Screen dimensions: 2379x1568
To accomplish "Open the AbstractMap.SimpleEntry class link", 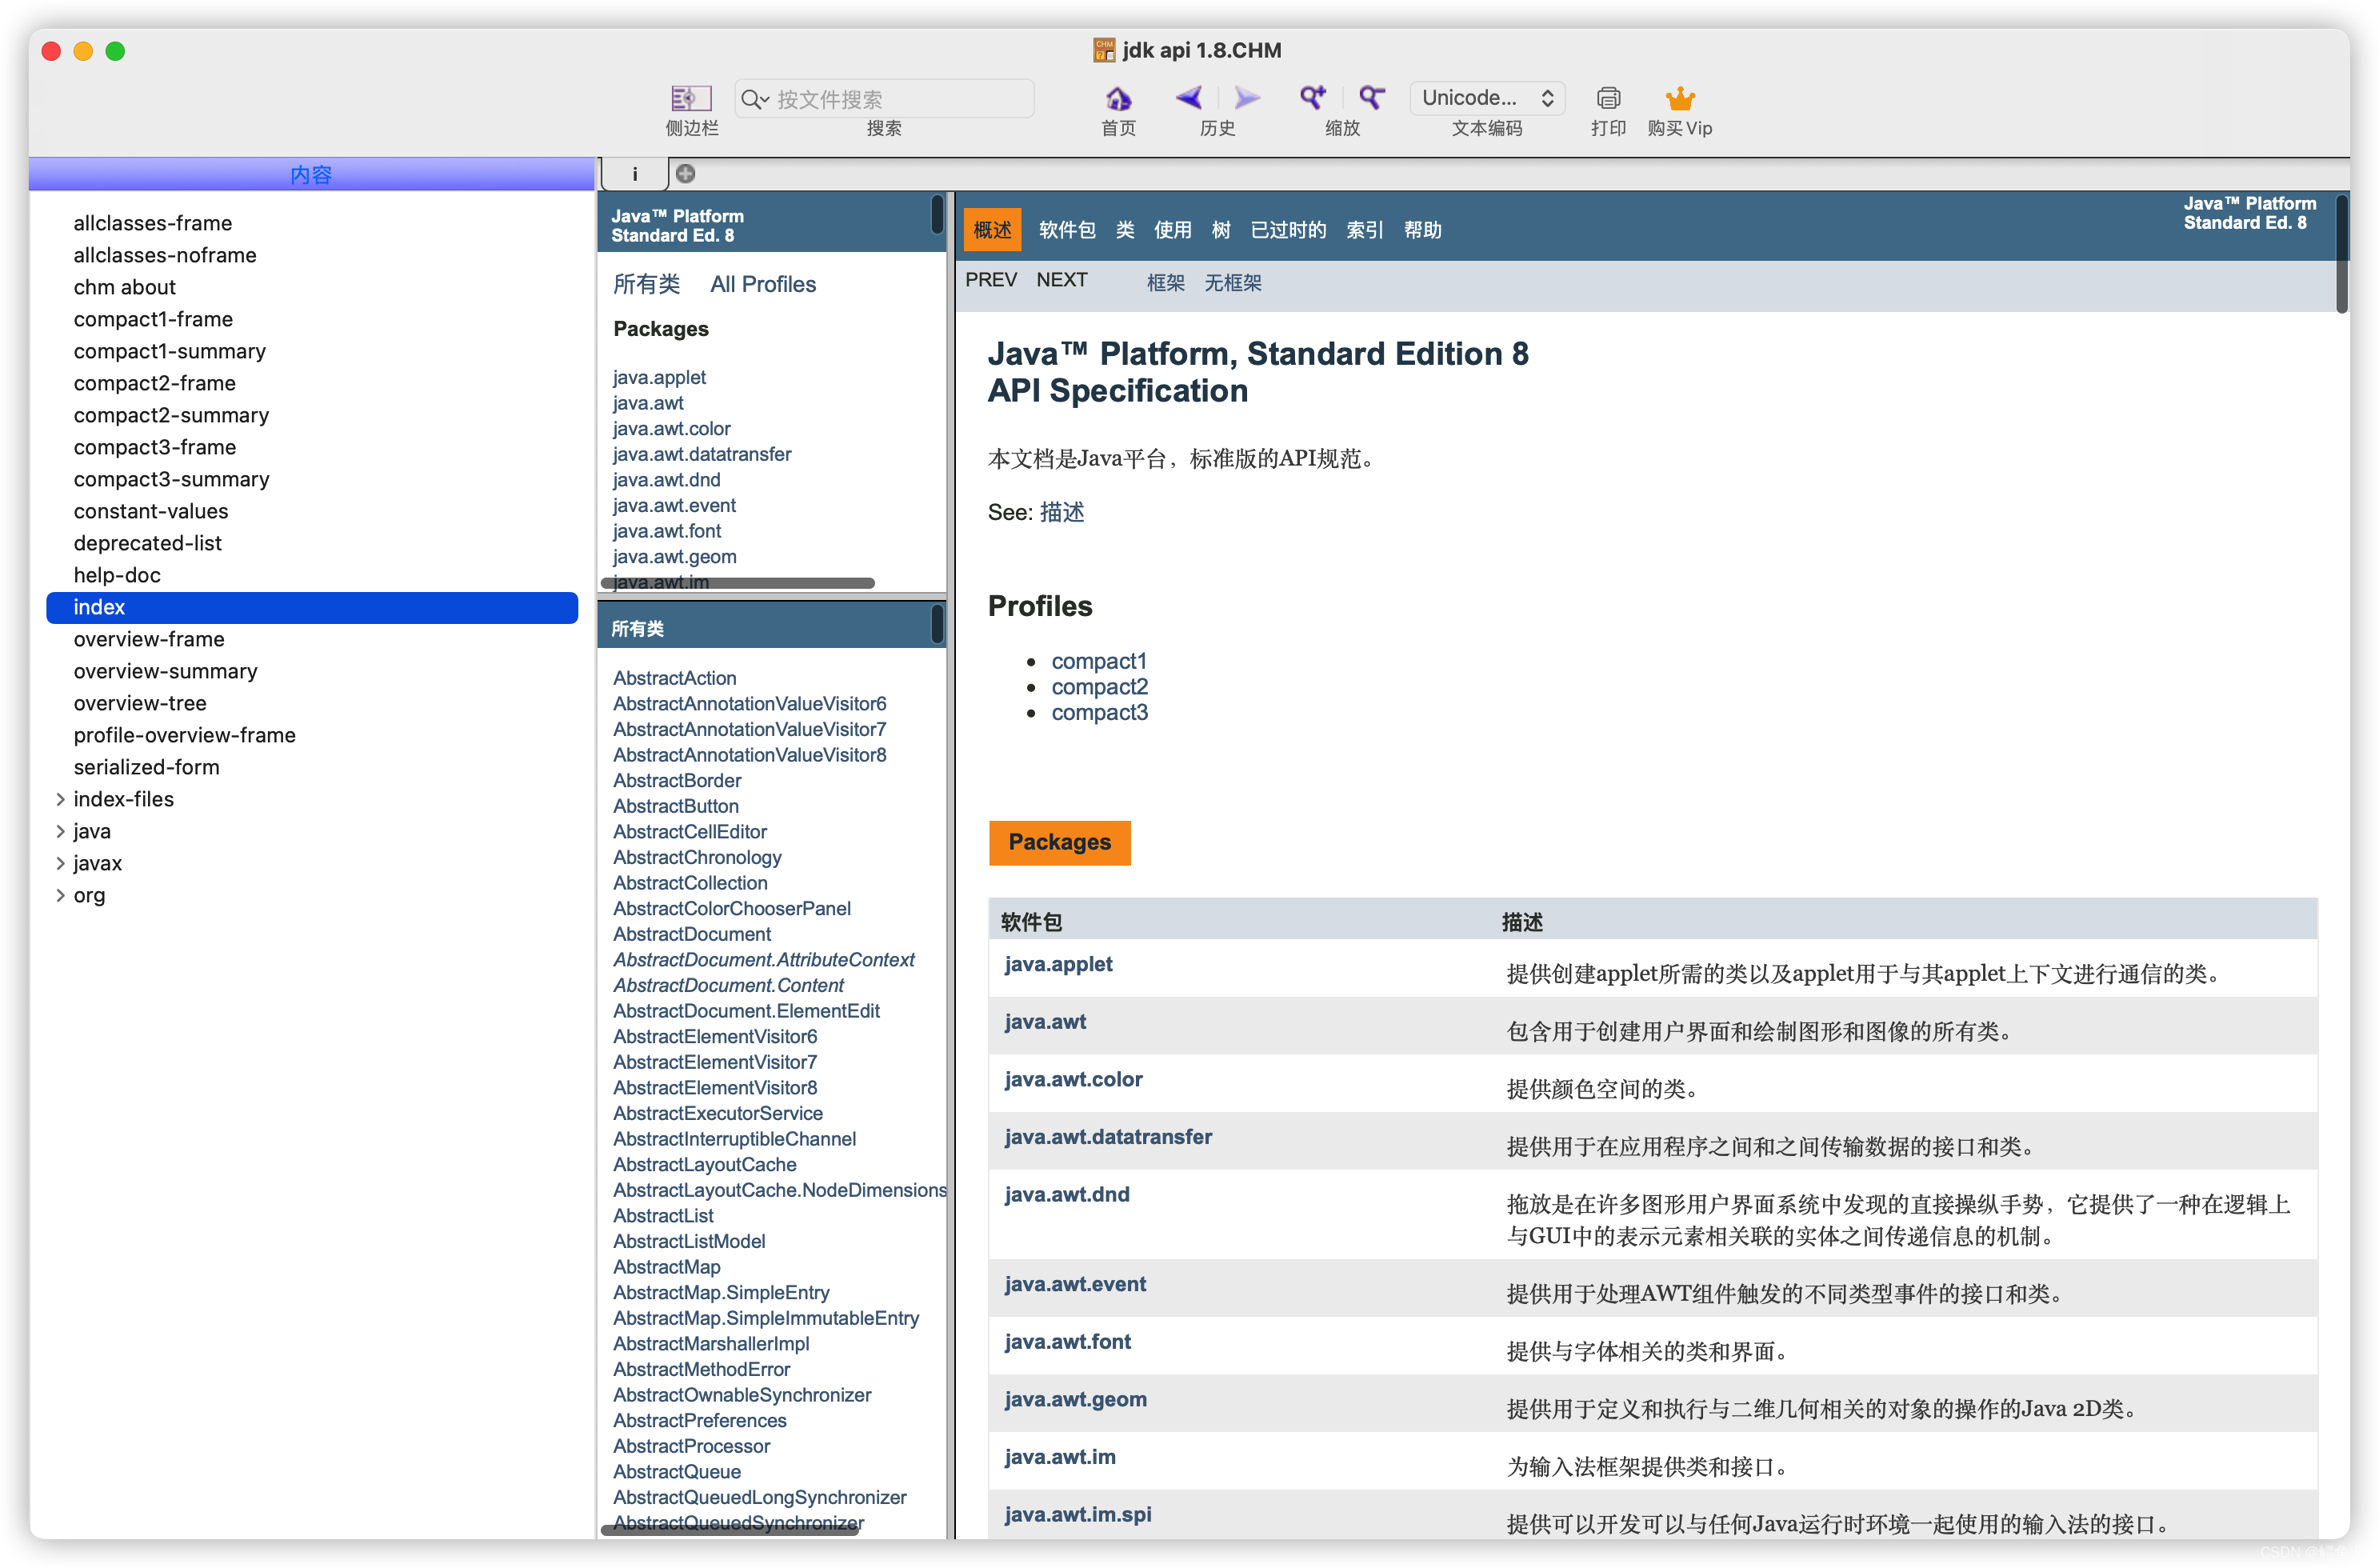I will pos(721,1293).
